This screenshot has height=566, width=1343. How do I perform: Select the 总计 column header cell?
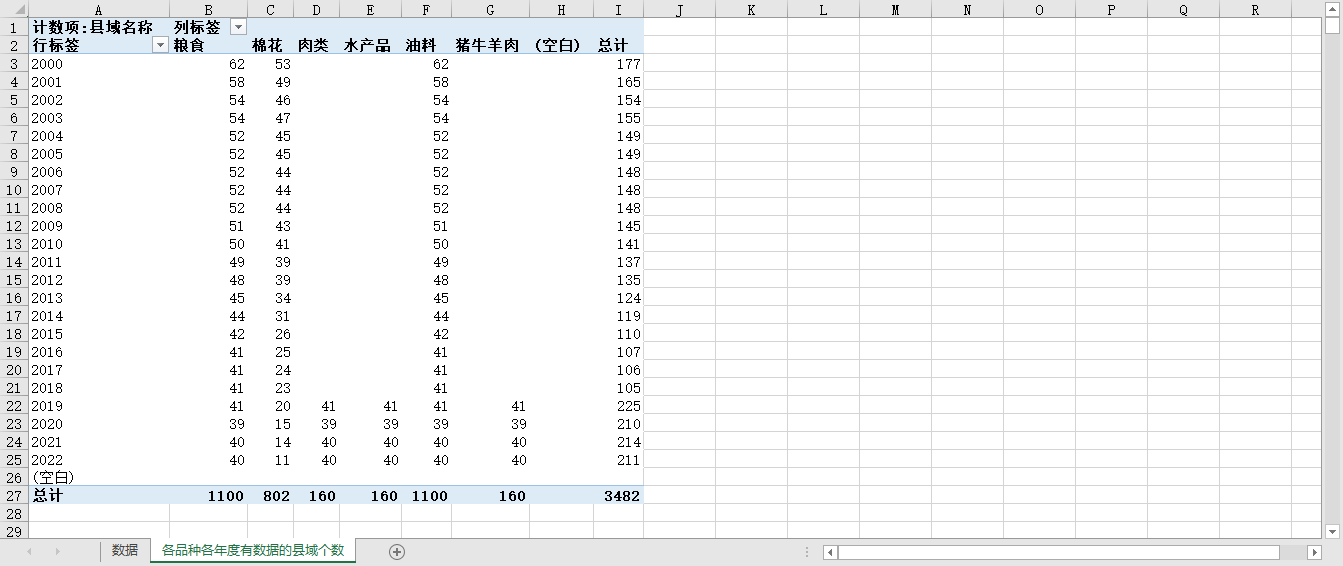618,45
